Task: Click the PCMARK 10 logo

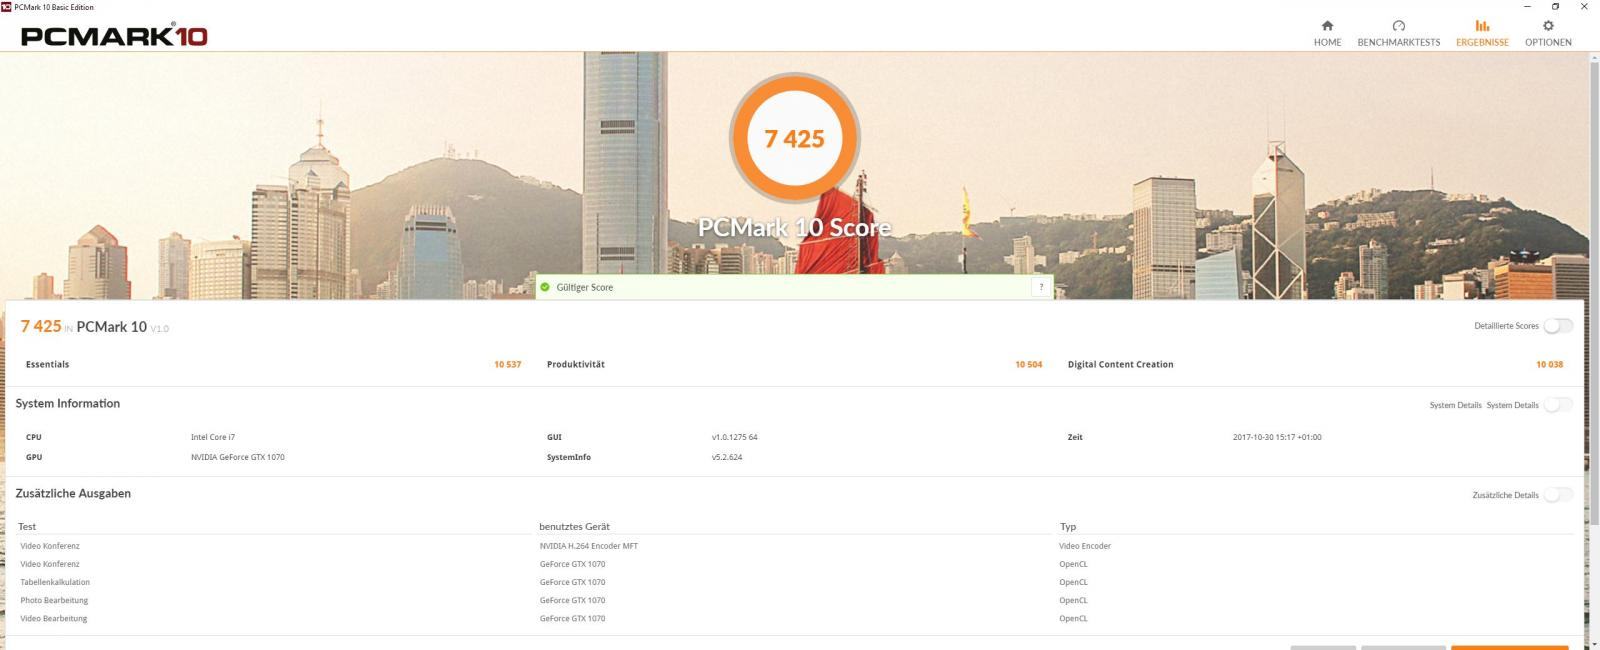Action: click(114, 36)
